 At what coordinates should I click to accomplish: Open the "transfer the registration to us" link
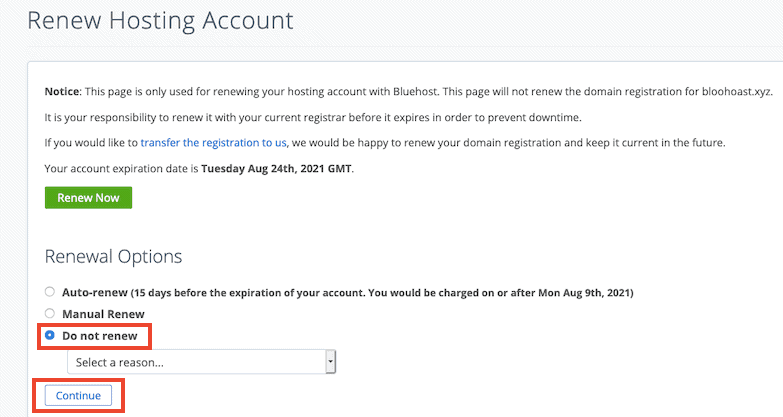point(214,143)
